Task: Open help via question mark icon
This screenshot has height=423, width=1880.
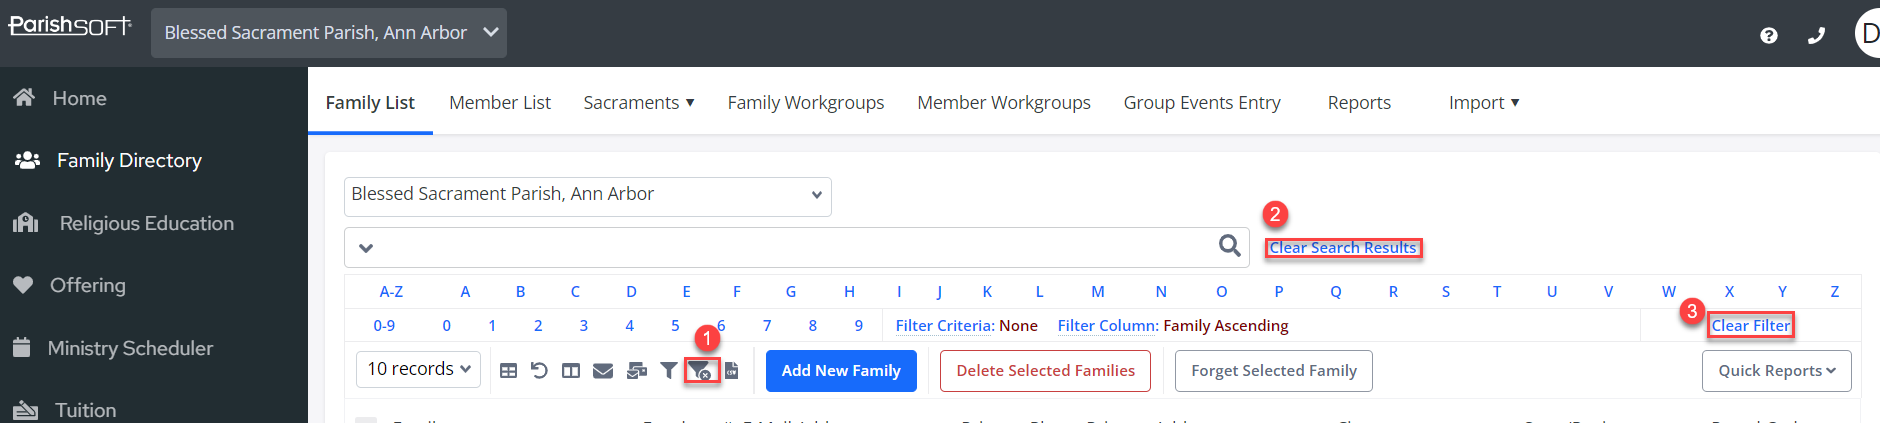Action: tap(1769, 35)
